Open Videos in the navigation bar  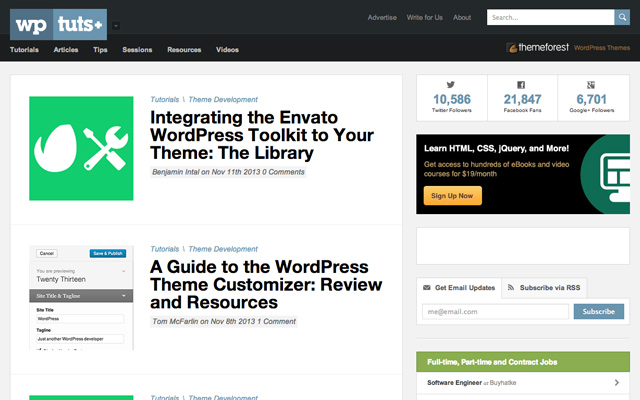(227, 50)
